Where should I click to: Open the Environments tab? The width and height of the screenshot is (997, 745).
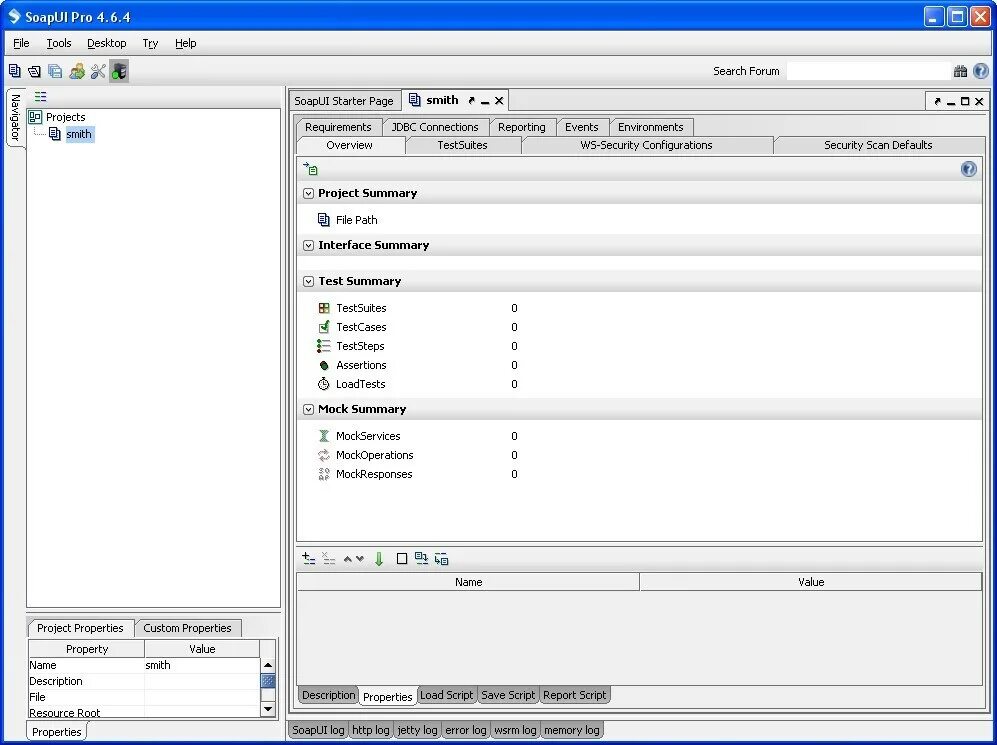650,127
